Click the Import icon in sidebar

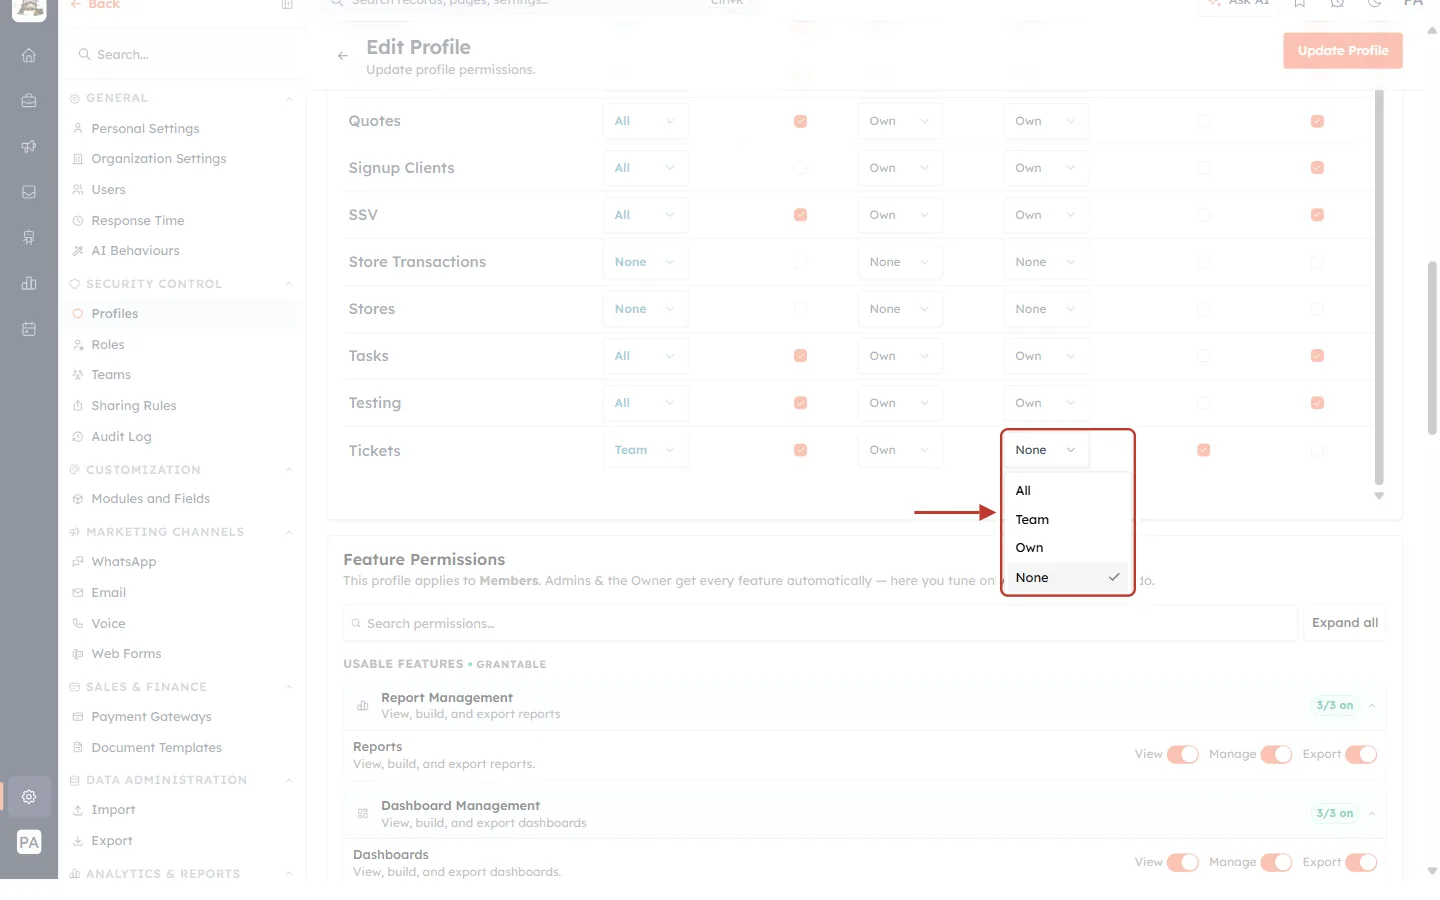[78, 810]
